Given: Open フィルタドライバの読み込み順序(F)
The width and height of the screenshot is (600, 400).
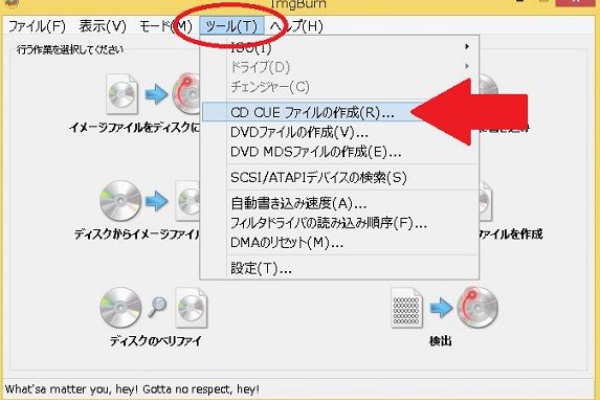Looking at the screenshot, I should coord(340,223).
